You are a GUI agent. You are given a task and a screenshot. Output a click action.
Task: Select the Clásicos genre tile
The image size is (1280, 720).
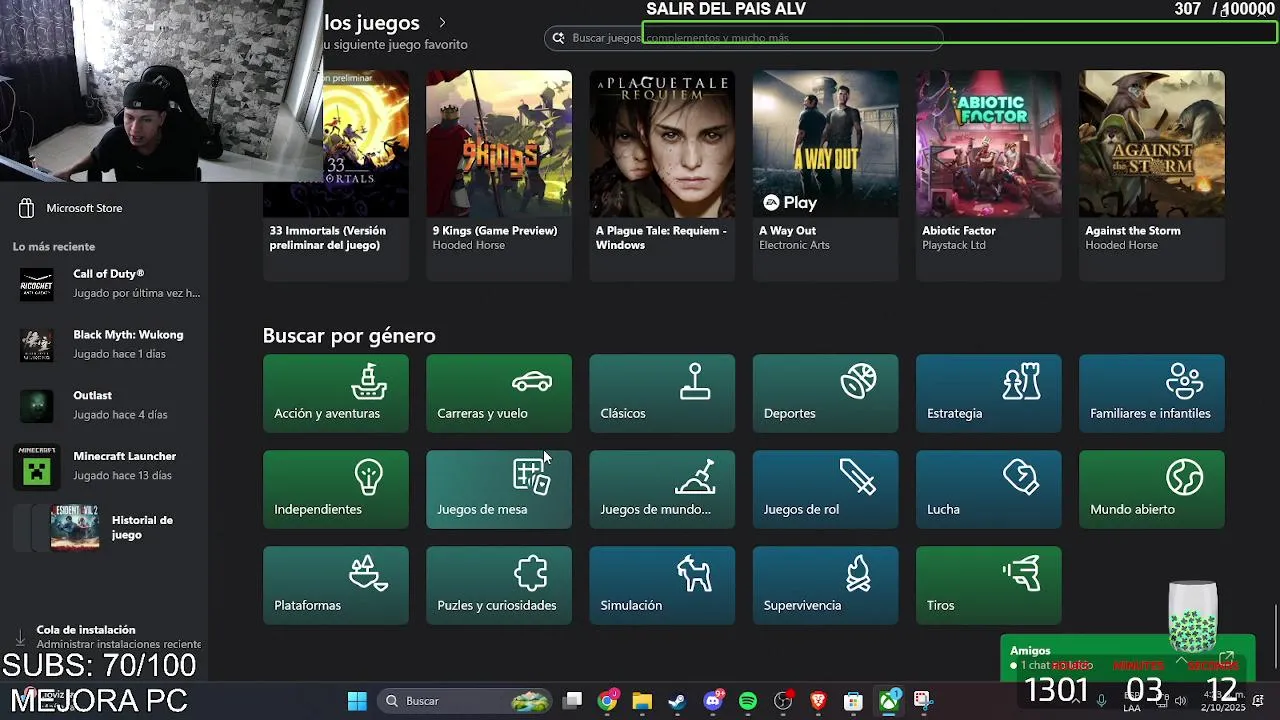662,393
